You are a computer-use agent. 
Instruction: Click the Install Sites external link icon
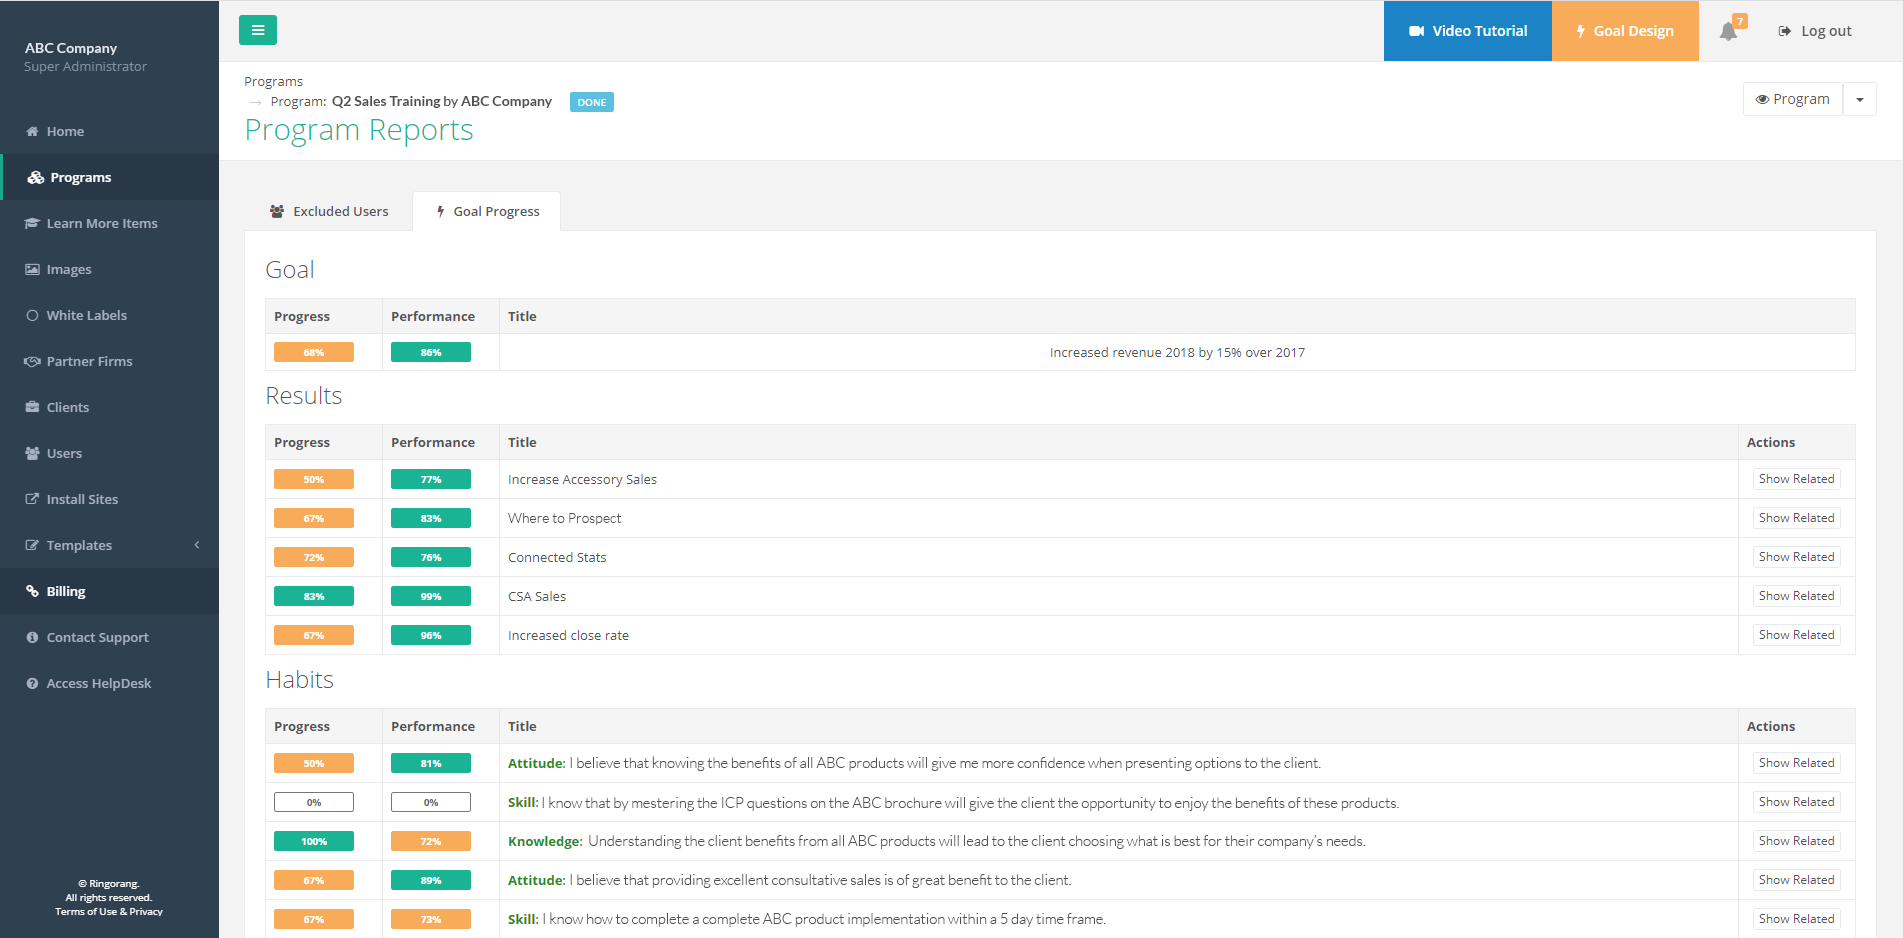(x=32, y=499)
